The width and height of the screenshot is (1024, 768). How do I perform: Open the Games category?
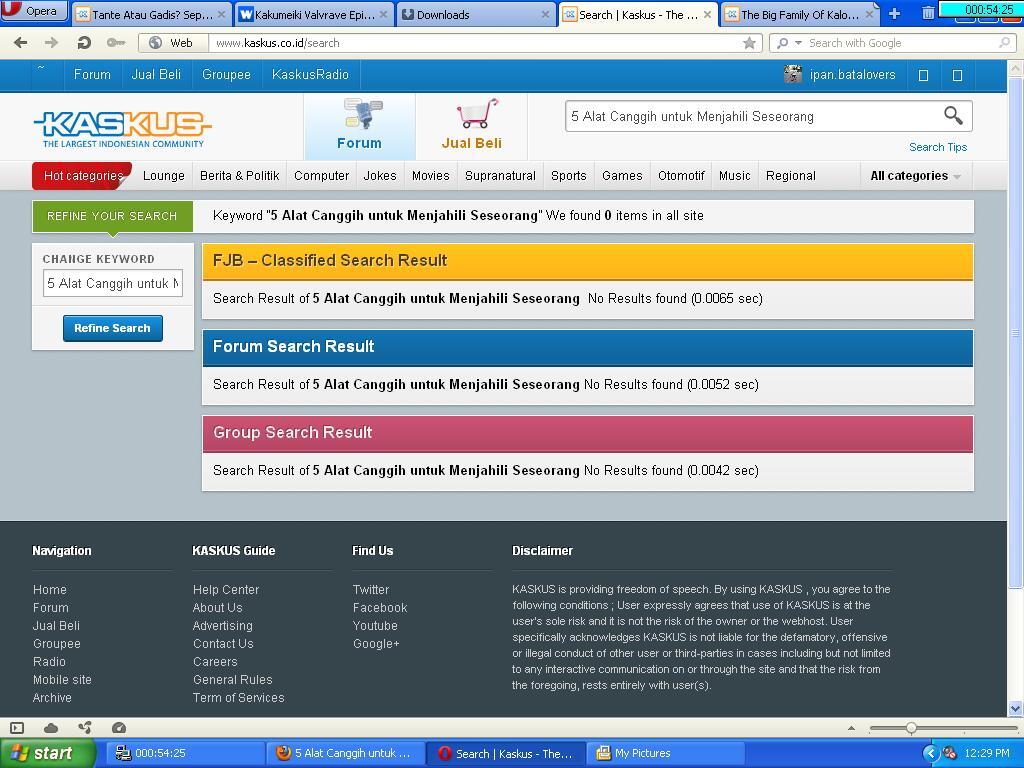pyautogui.click(x=622, y=176)
